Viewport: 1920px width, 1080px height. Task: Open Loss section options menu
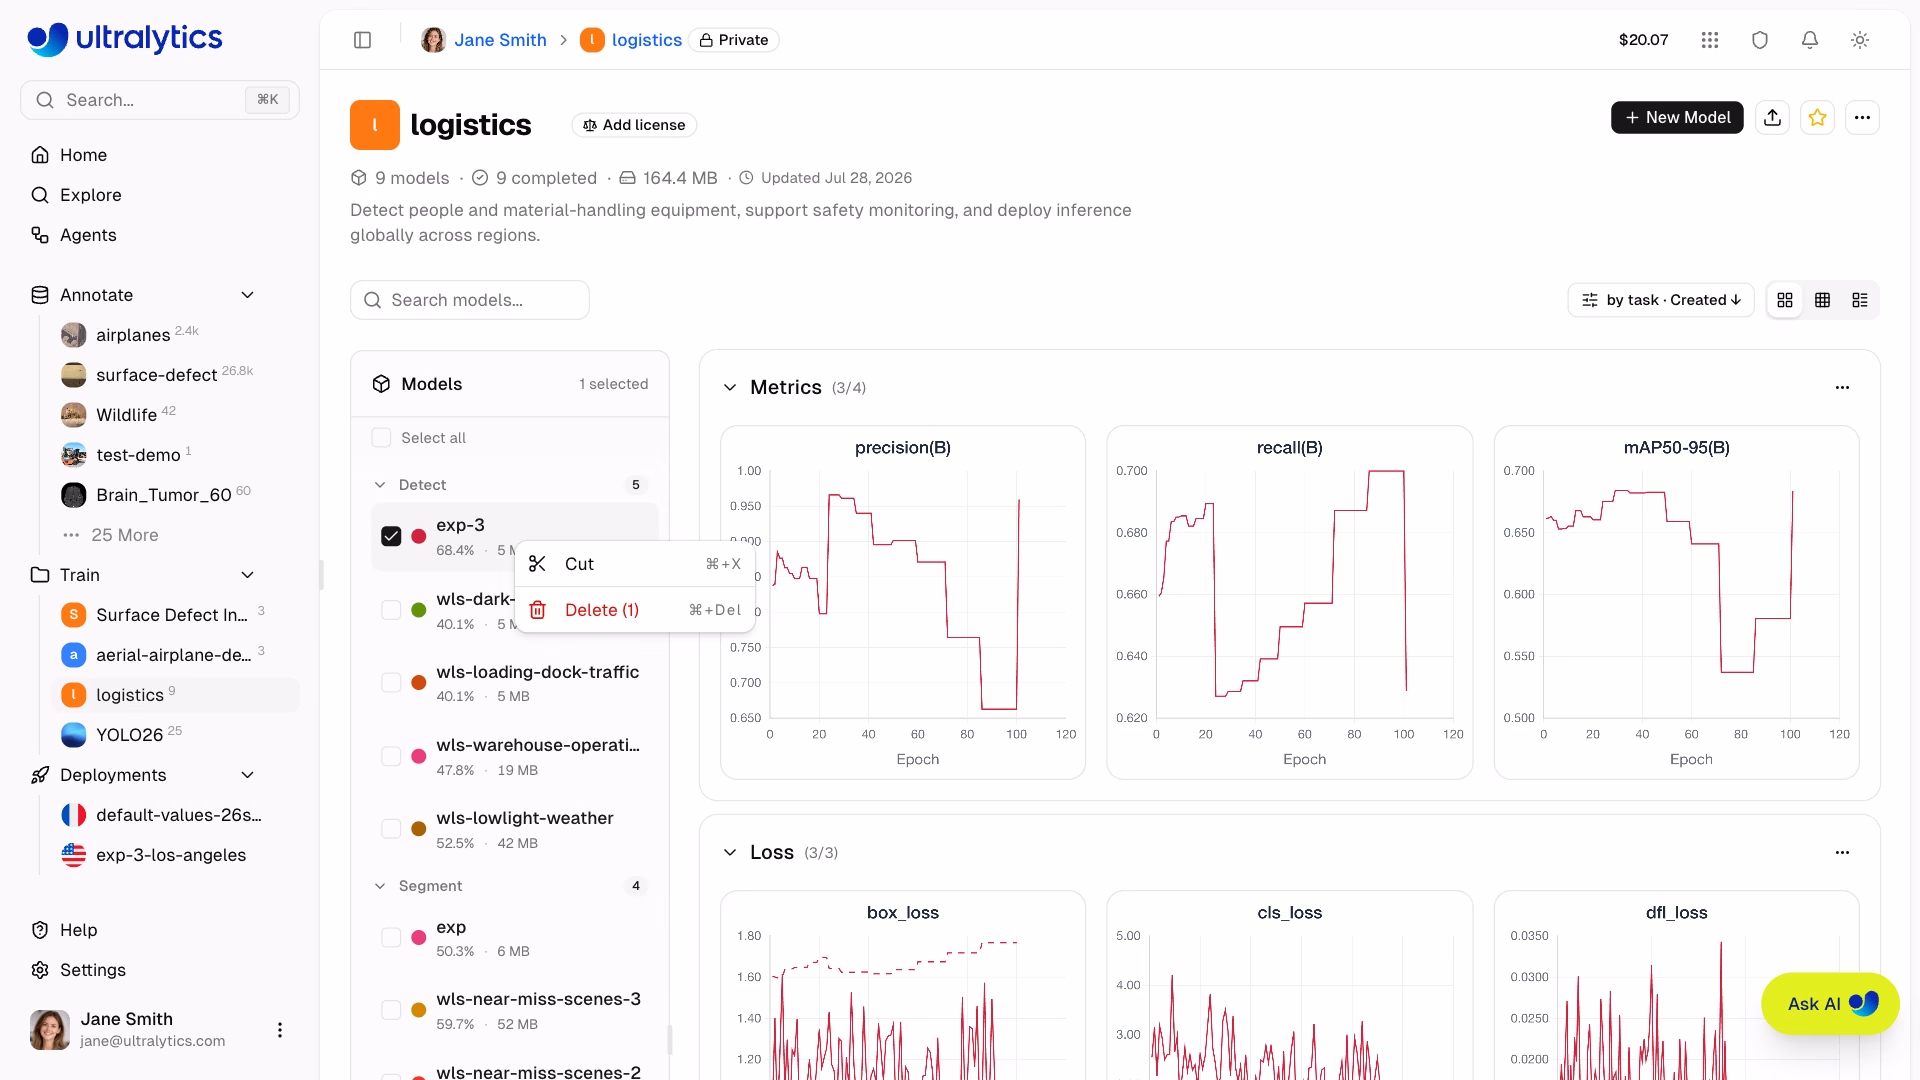(1842, 853)
